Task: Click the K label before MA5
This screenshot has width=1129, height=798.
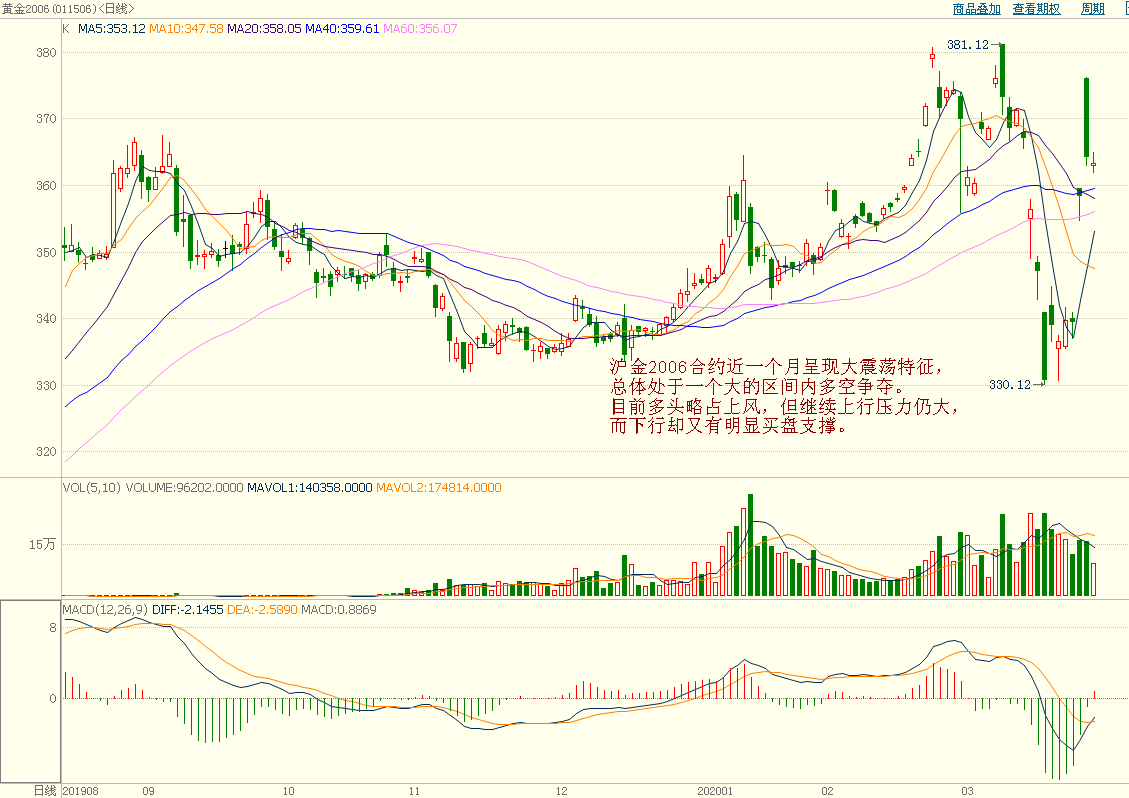Action: click(66, 29)
